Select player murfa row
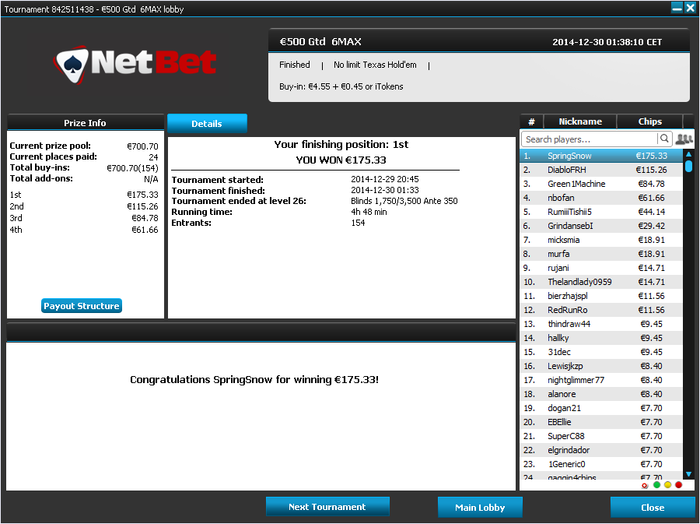The height and width of the screenshot is (524, 700). click(601, 254)
